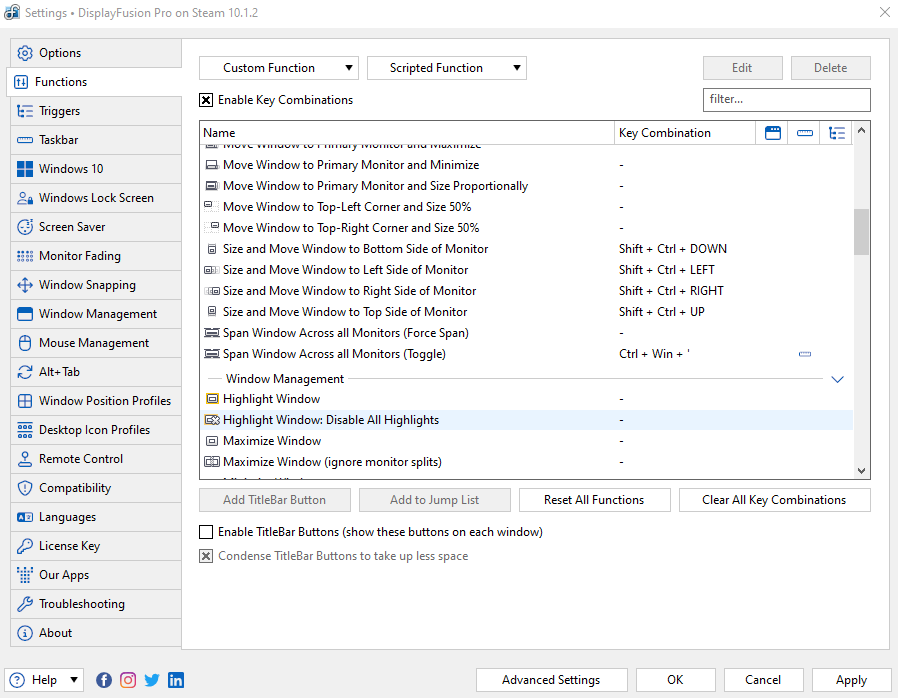
Task: Click the Twitter bird icon
Action: pos(152,680)
